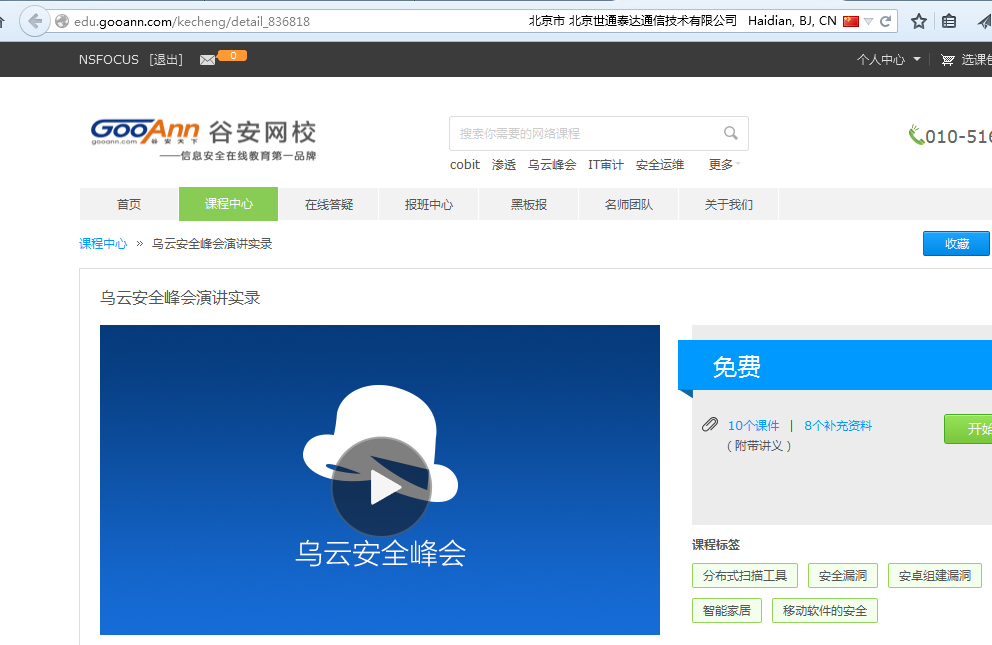Click the magnifier search icon

[x=731, y=133]
